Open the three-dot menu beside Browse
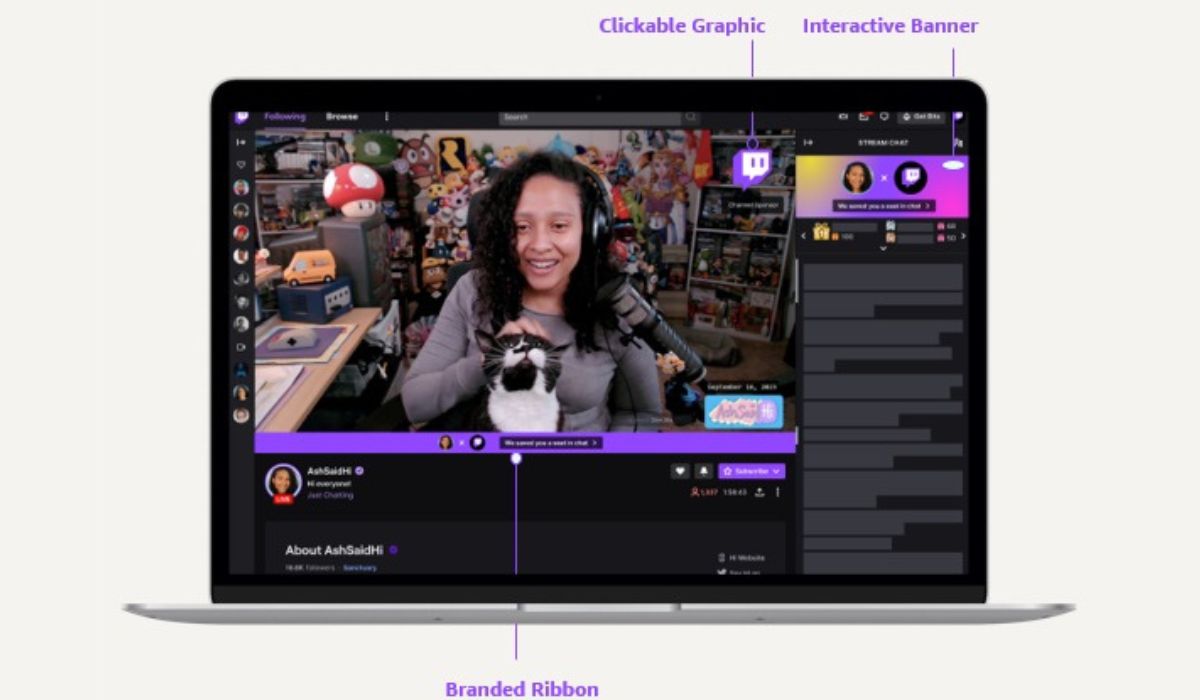Screen dimensions: 1200x700 click(387, 117)
